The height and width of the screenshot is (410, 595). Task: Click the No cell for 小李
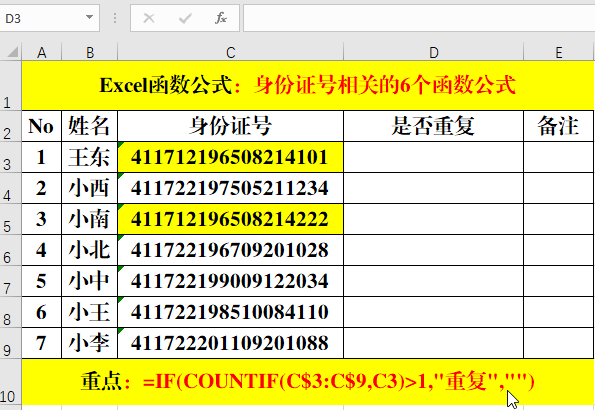pyautogui.click(x=42, y=343)
